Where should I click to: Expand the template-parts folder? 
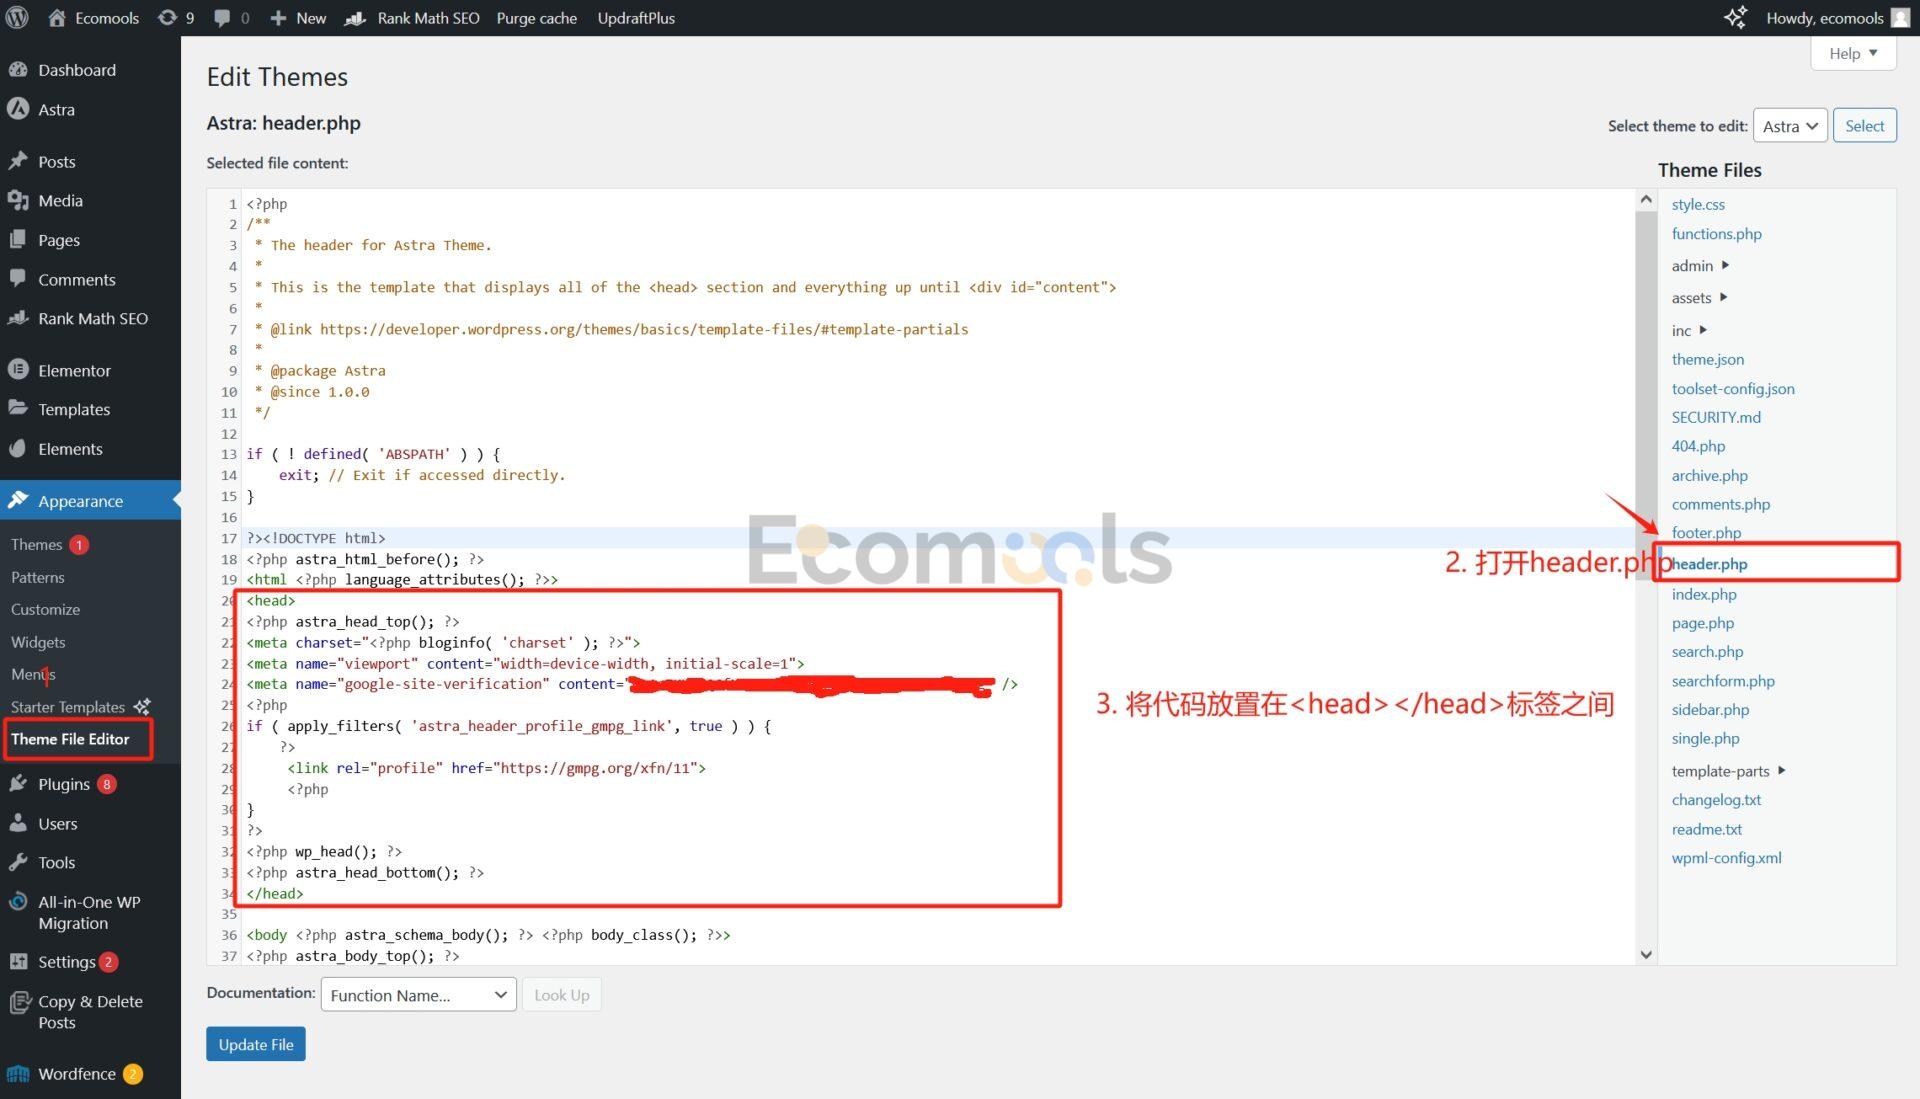tap(1728, 771)
